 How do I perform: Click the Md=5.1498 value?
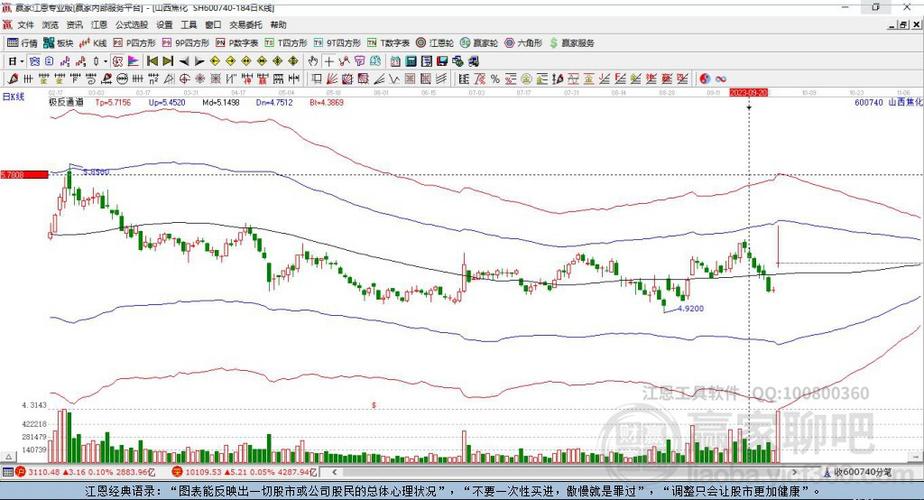(x=221, y=102)
